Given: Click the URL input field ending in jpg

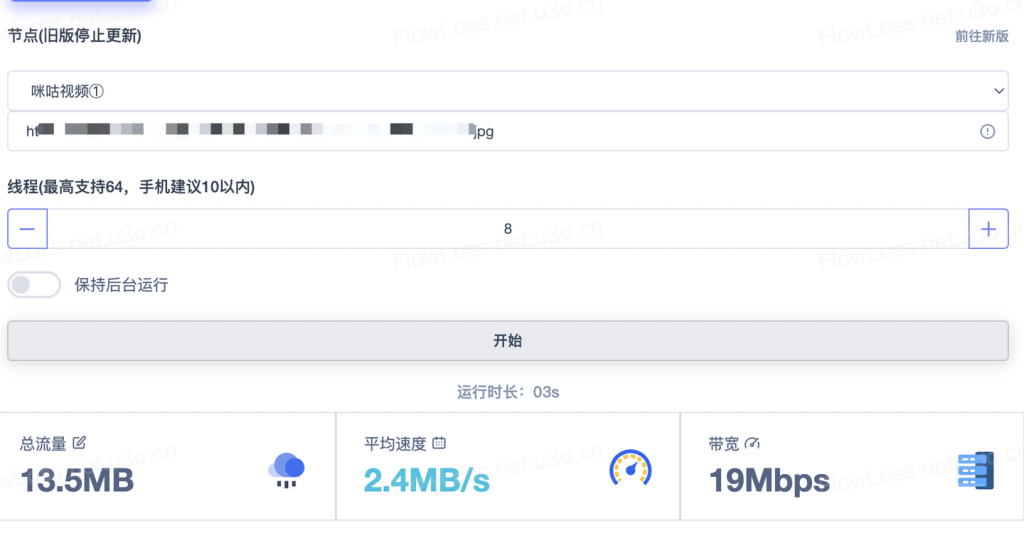Looking at the screenshot, I should (x=507, y=131).
